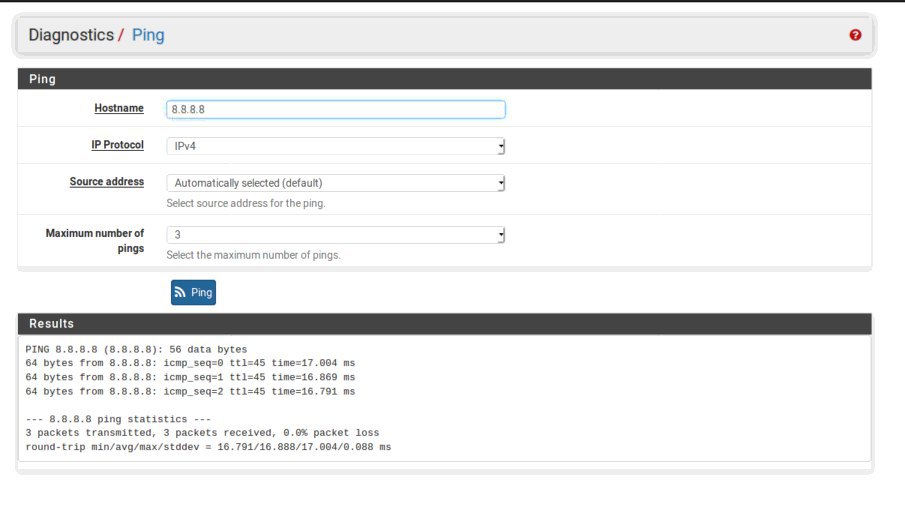Screen dimensions: 905x516
Task: Click the icmp_seq=2 result line
Action: [190, 391]
